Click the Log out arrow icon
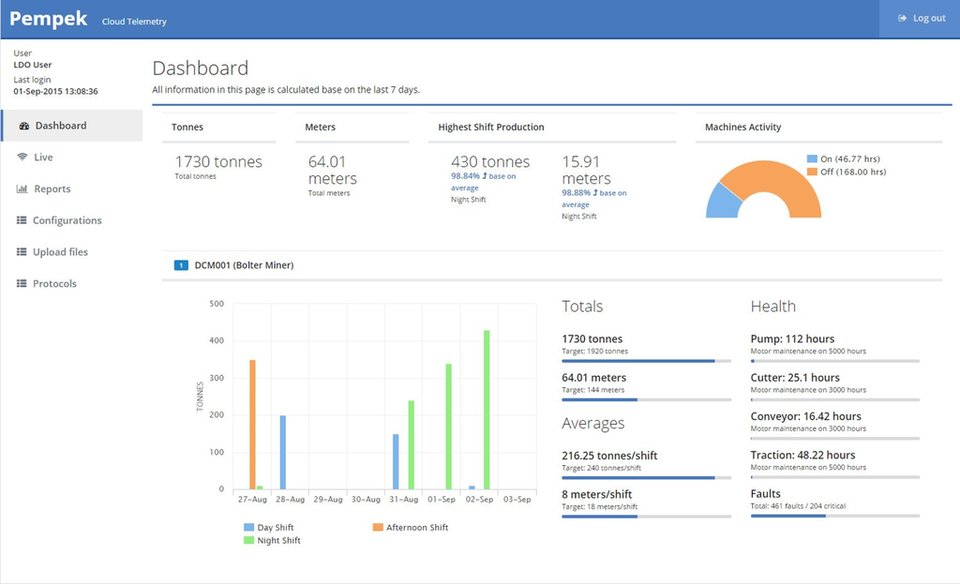Image resolution: width=960 pixels, height=584 pixels. tap(903, 19)
